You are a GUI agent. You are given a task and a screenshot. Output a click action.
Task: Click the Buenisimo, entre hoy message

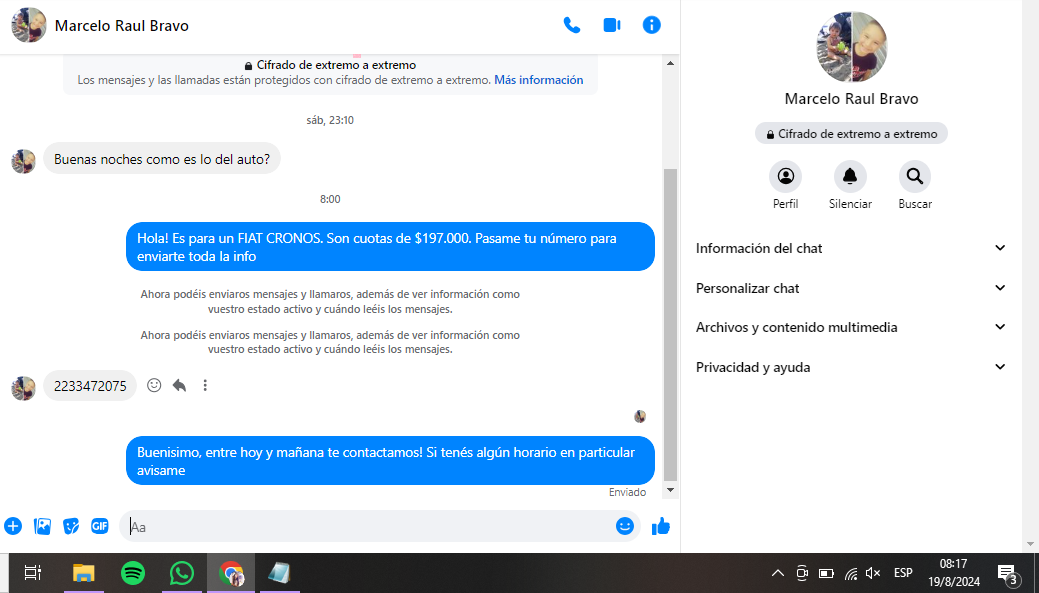point(390,460)
